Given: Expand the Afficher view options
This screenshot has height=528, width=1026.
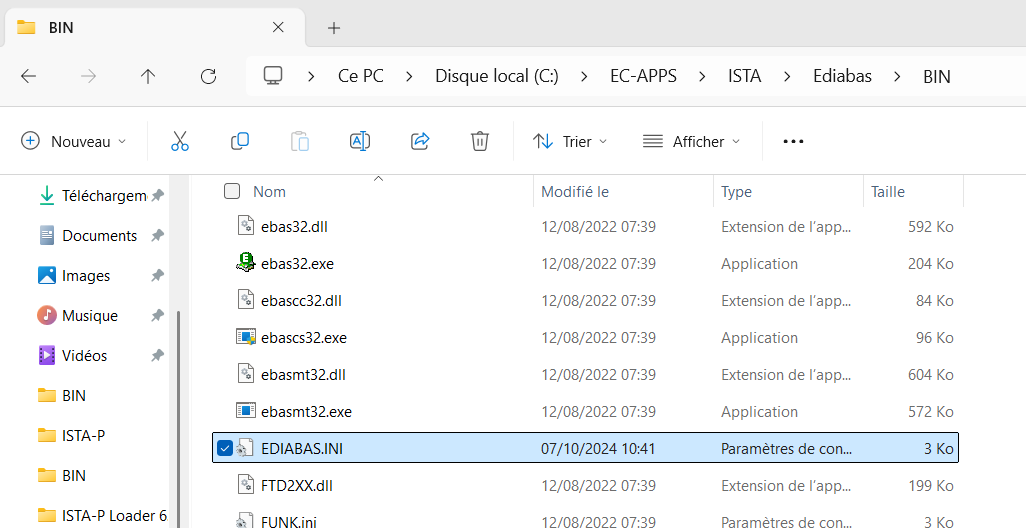Looking at the screenshot, I should coord(692,141).
